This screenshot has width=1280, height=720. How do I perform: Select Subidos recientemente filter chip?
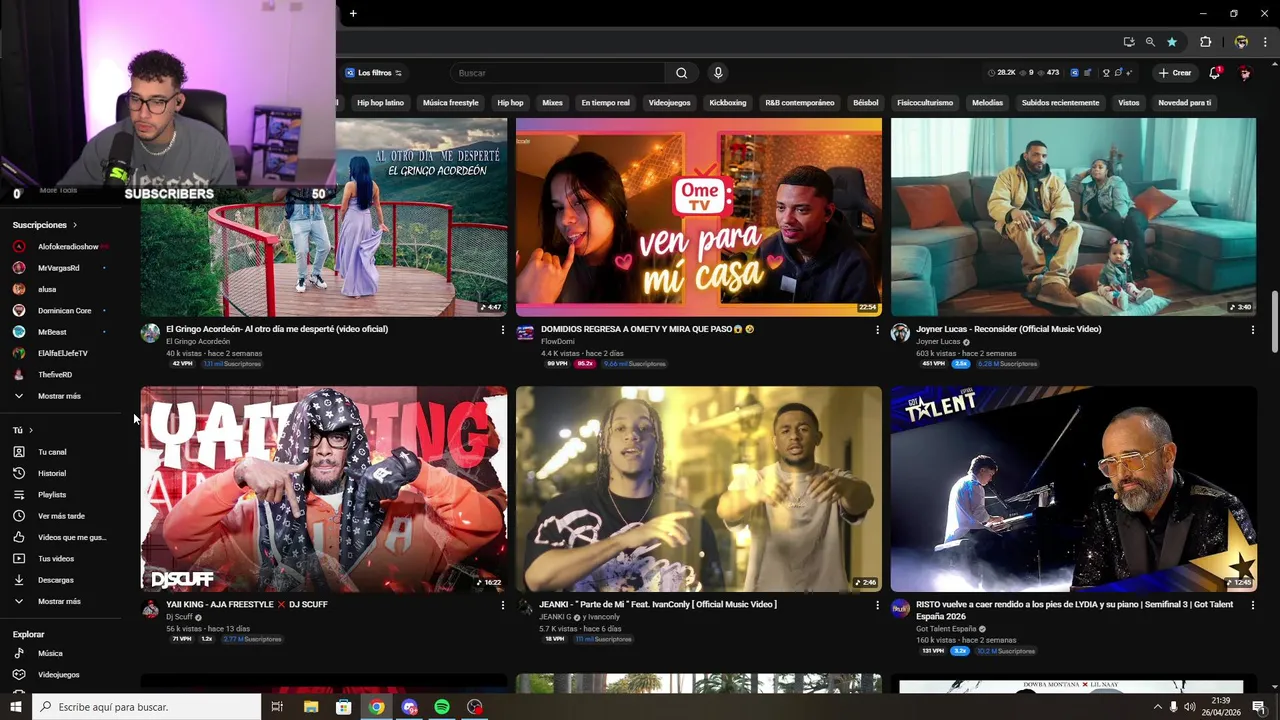pyautogui.click(x=1060, y=103)
